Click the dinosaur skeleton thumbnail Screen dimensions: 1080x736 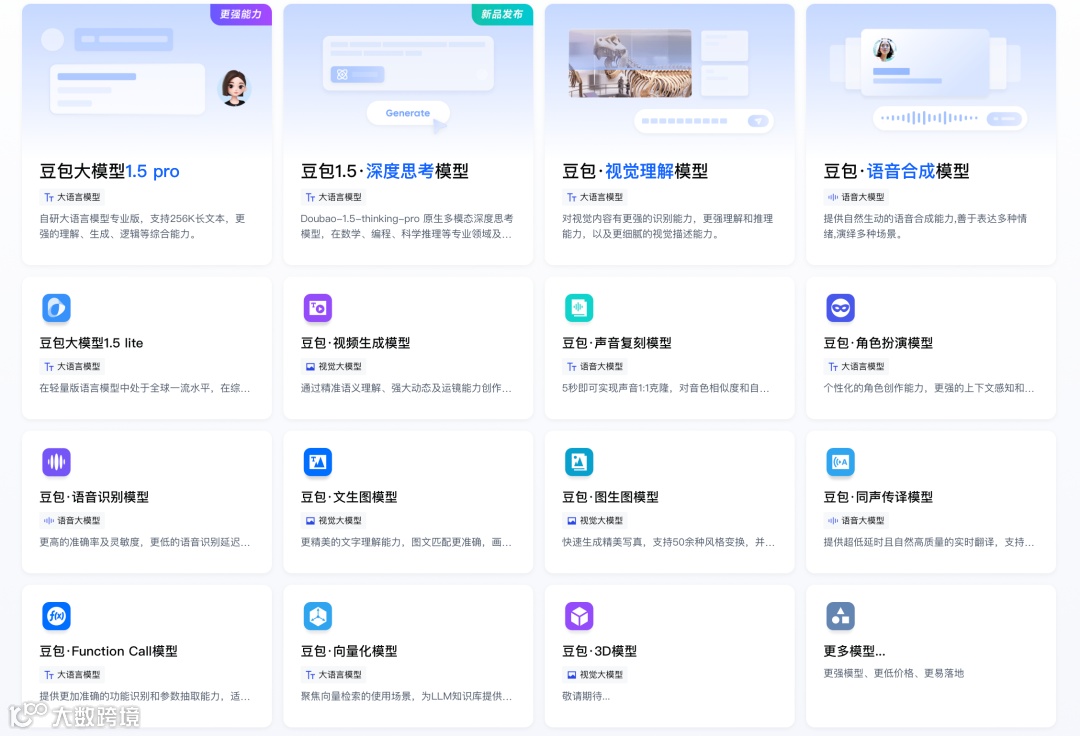coord(630,63)
